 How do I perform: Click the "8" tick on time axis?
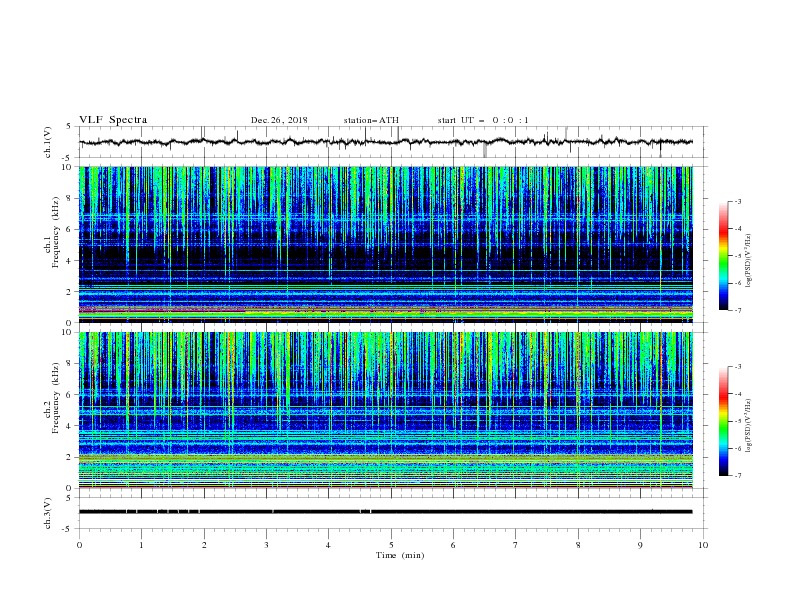[578, 545]
